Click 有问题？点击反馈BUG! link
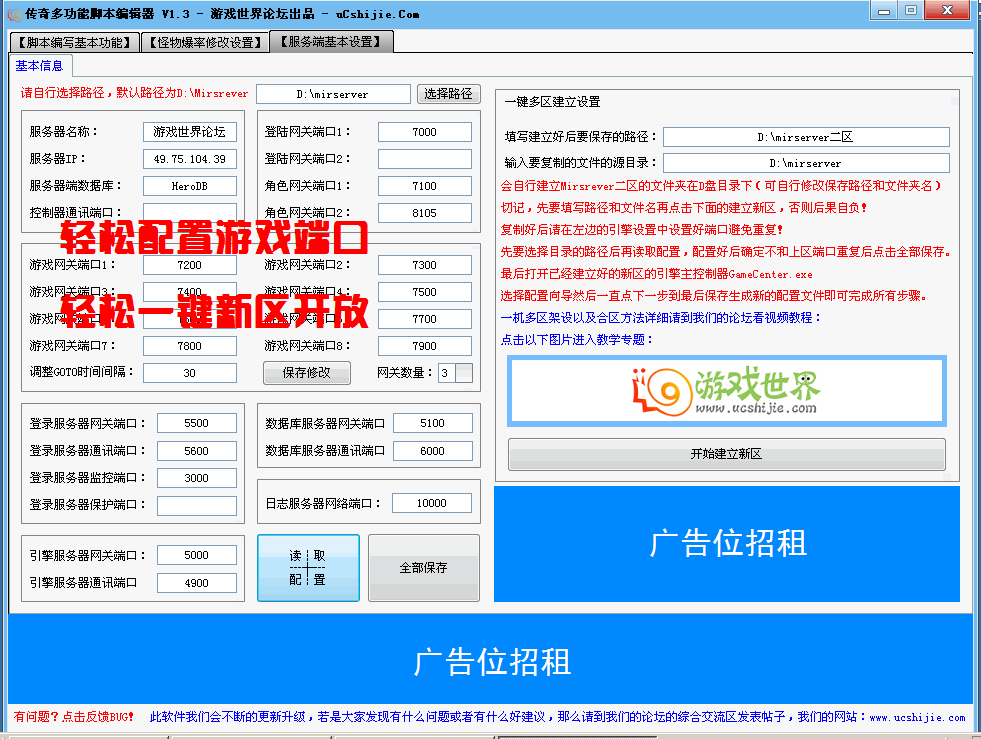 click(x=74, y=717)
